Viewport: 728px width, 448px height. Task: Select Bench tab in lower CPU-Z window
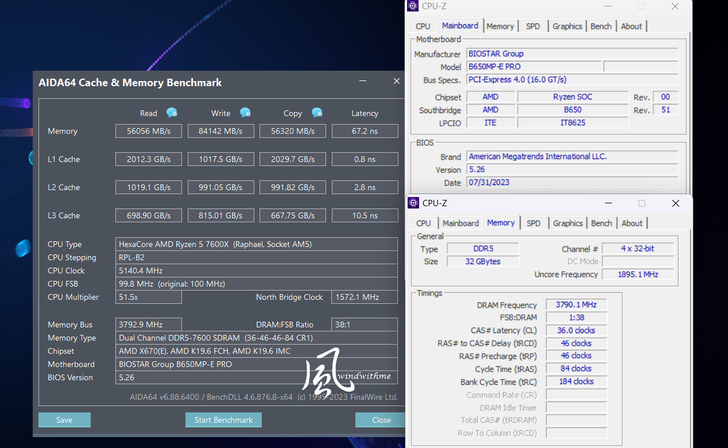(x=601, y=224)
